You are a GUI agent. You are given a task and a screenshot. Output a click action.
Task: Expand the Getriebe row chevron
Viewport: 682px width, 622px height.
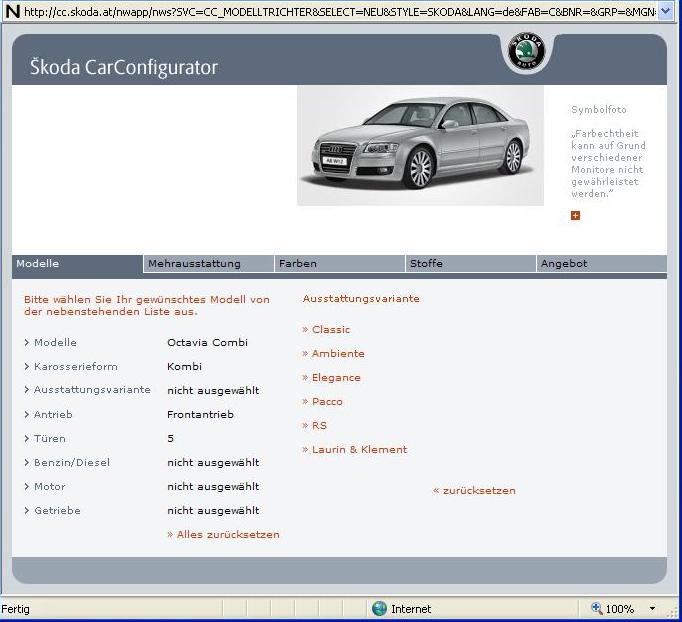pos(27,510)
